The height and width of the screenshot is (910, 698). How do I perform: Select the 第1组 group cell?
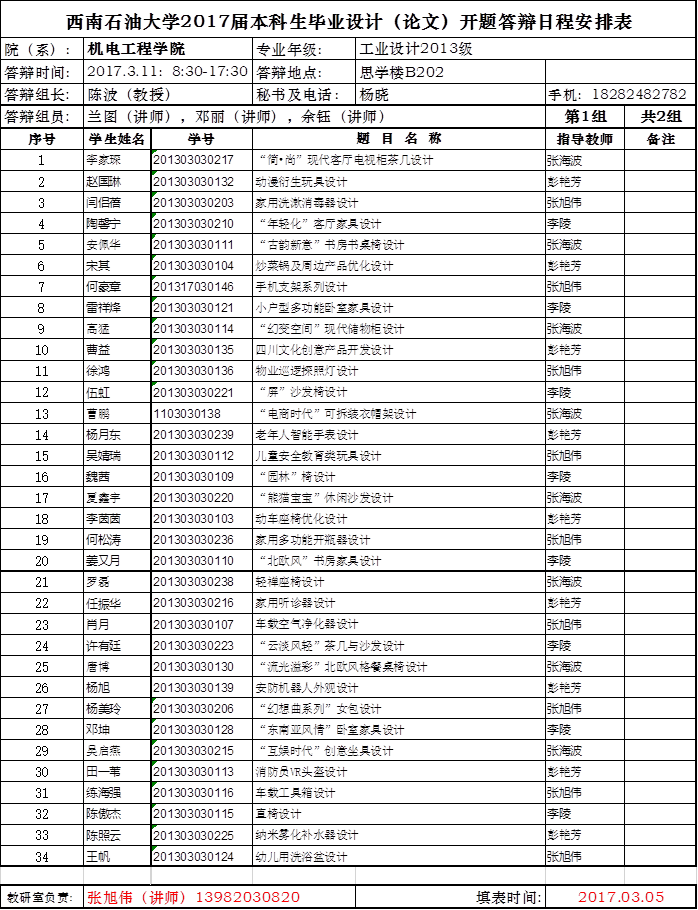pos(585,117)
